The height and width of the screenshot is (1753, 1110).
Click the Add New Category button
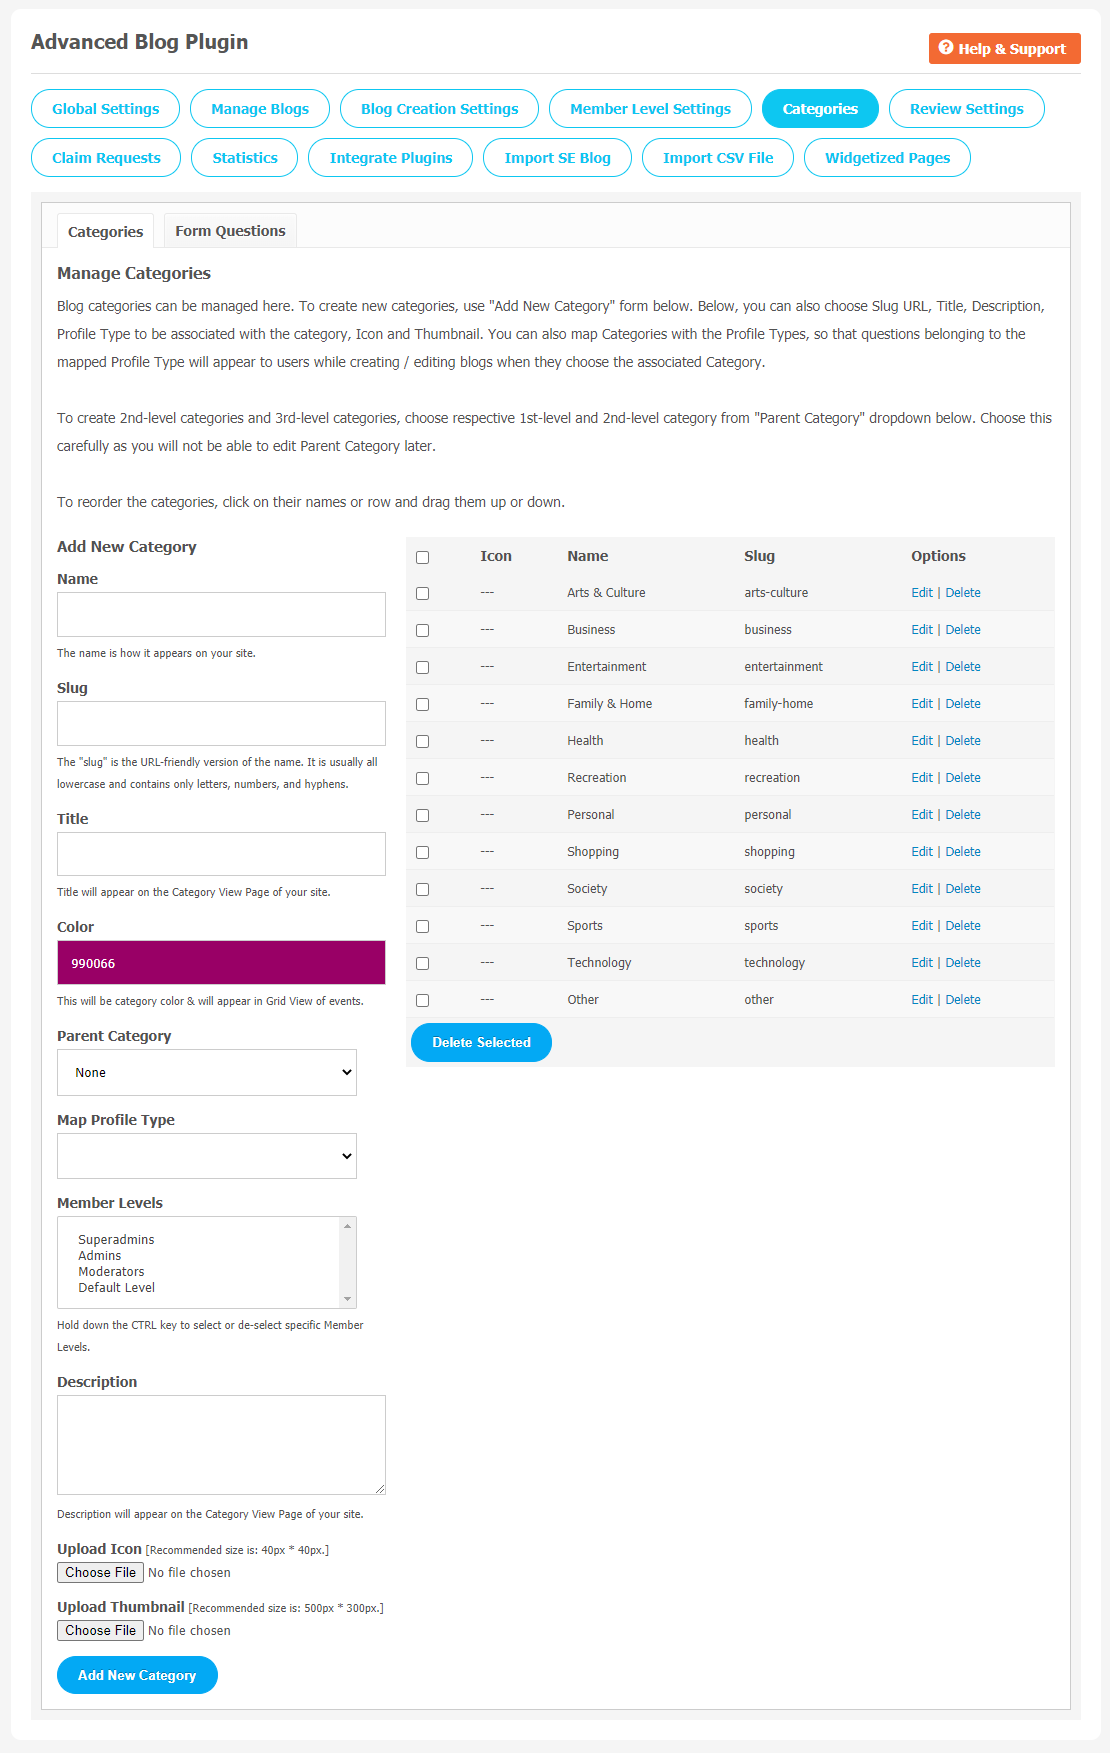[137, 1675]
